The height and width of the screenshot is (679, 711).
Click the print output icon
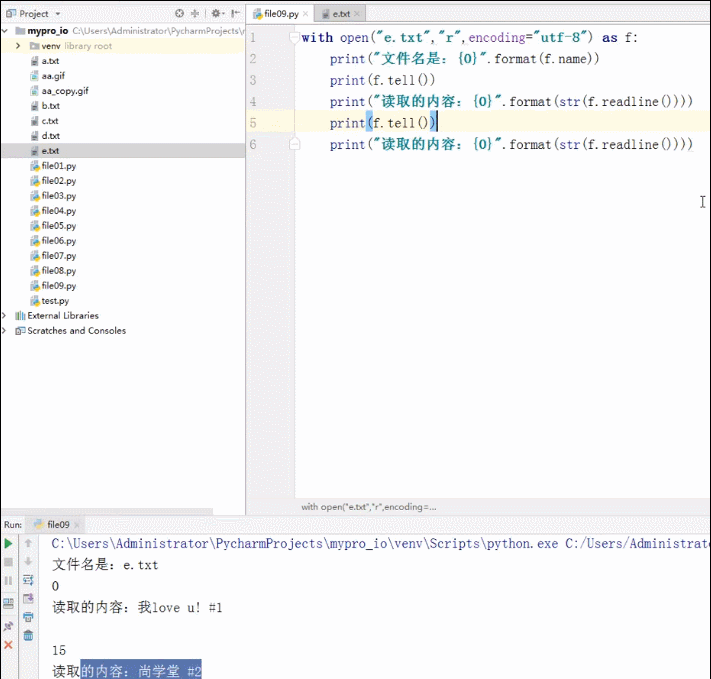point(28,617)
